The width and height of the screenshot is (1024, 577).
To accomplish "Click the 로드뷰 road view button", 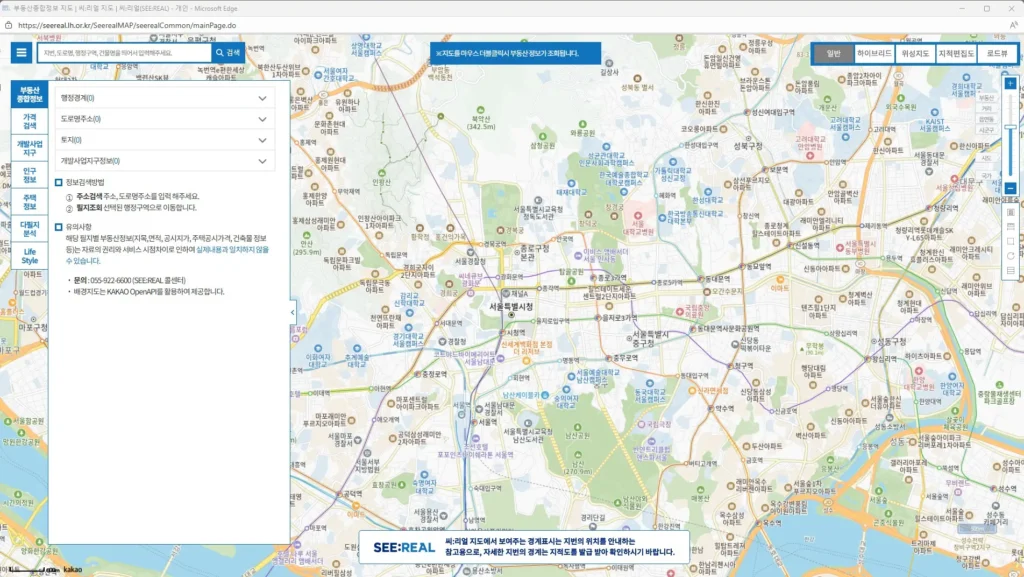I will pyautogui.click(x=996, y=54).
